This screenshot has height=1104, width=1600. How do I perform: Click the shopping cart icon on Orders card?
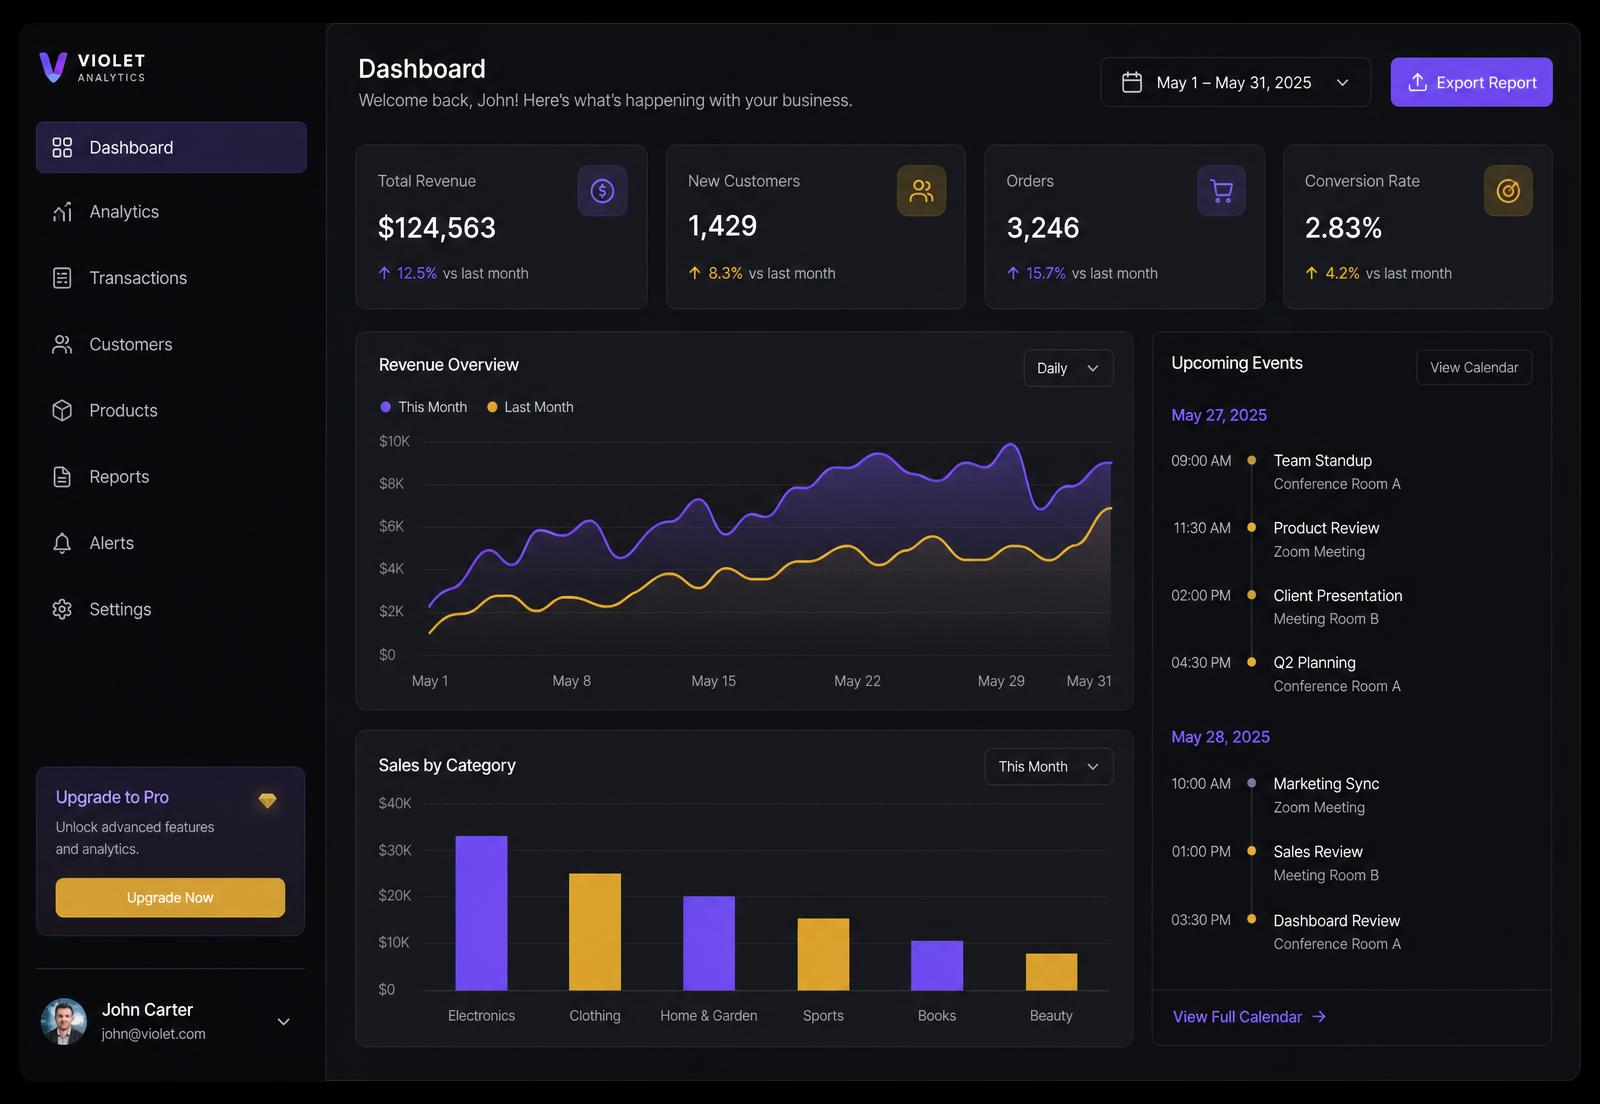click(1221, 190)
